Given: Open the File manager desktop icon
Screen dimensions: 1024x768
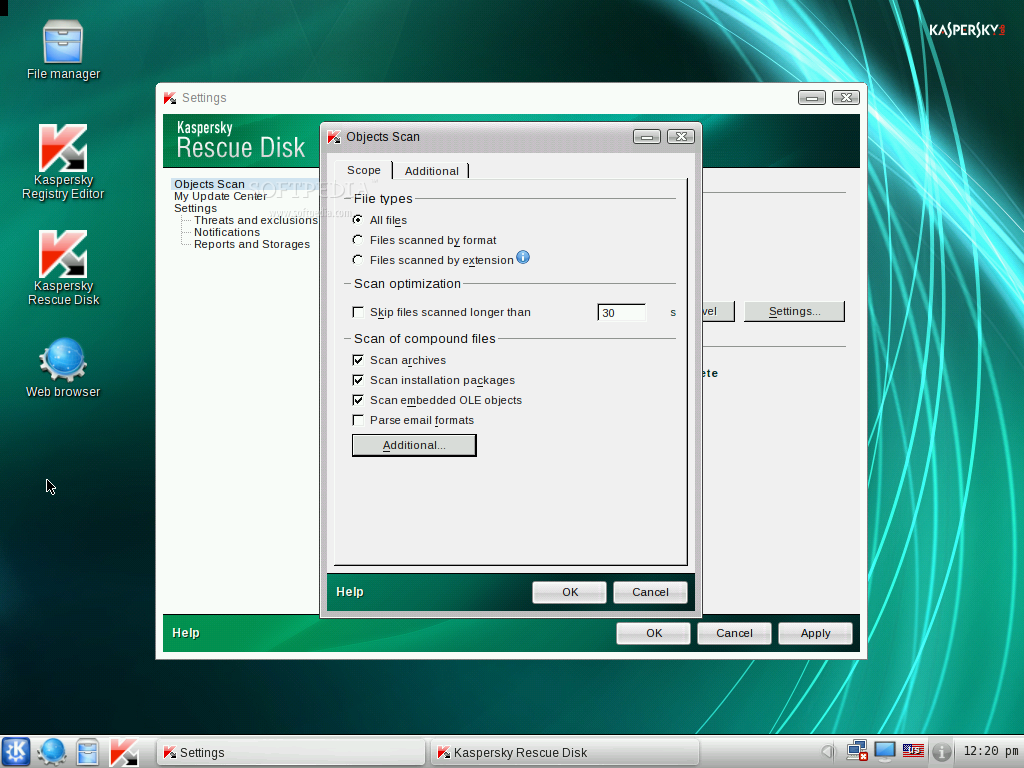Looking at the screenshot, I should tap(63, 50).
